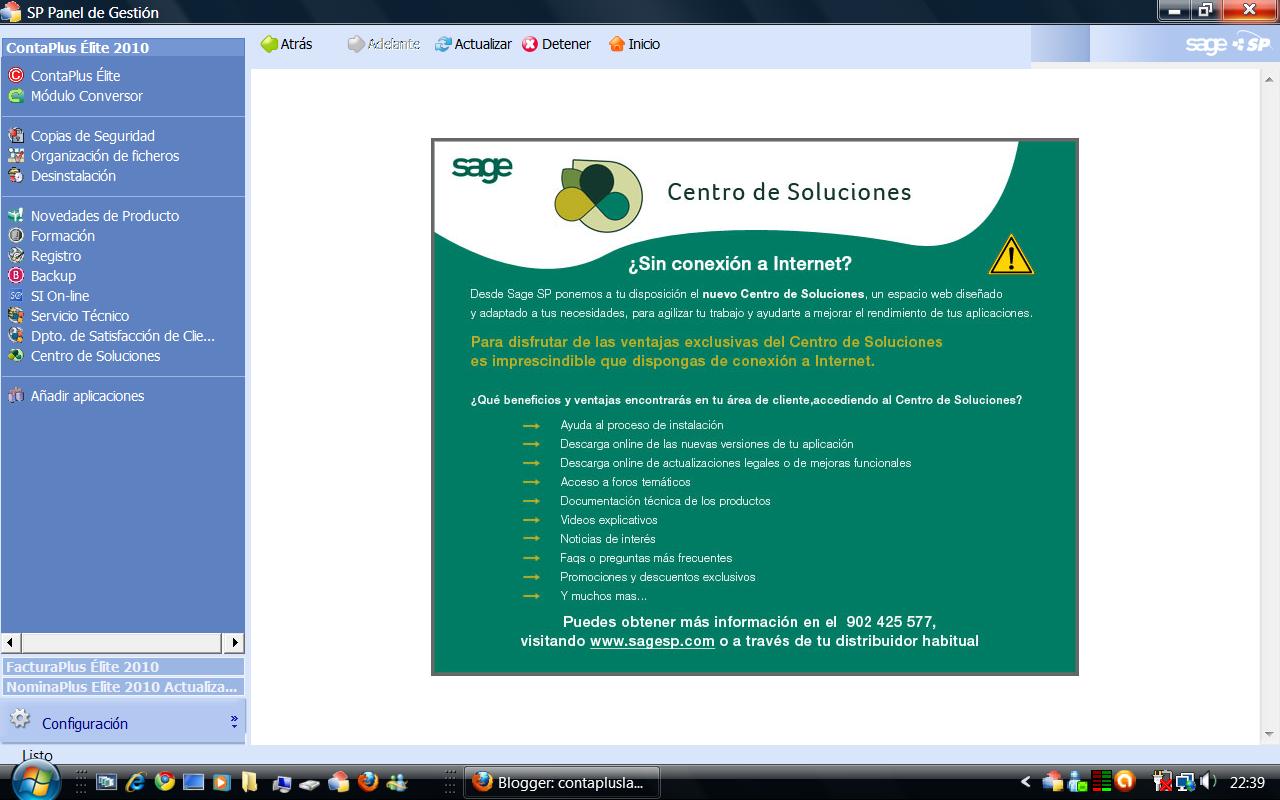This screenshot has height=800, width=1280.
Task: Select Copias de Seguridad
Action: click(x=94, y=135)
